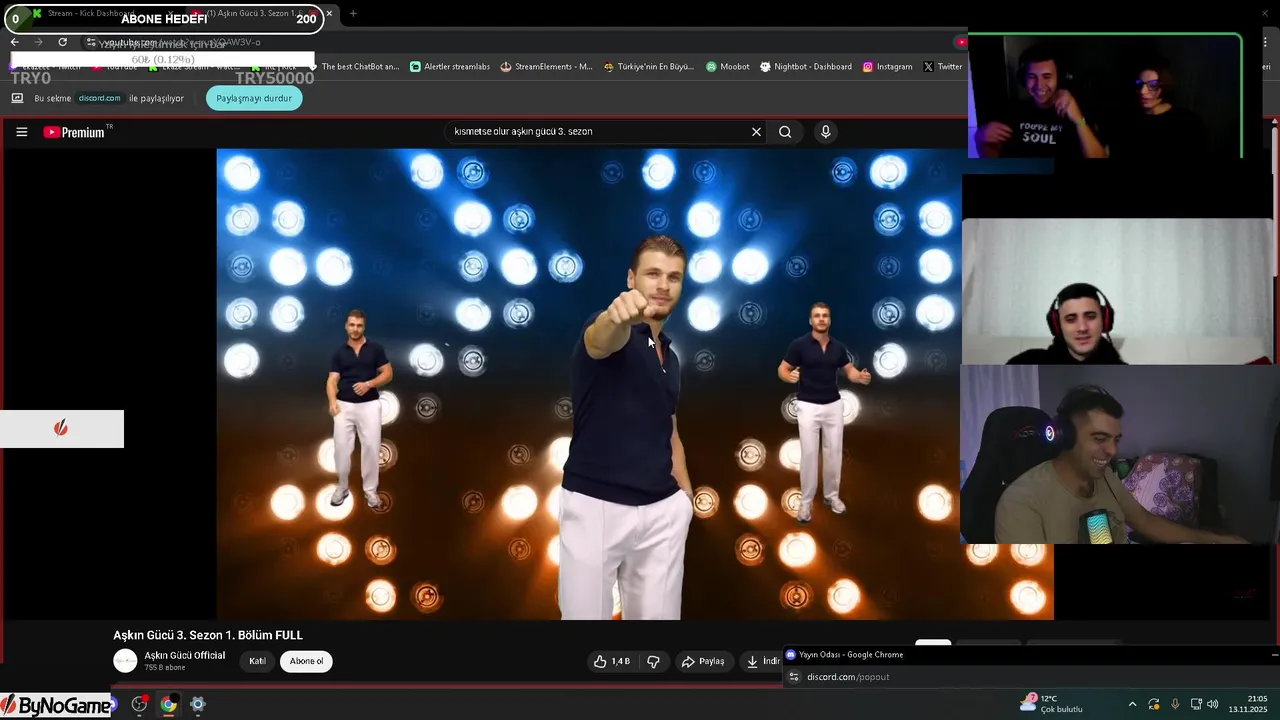Open network display tray icon
The height and width of the screenshot is (720, 1280).
coord(1196,704)
